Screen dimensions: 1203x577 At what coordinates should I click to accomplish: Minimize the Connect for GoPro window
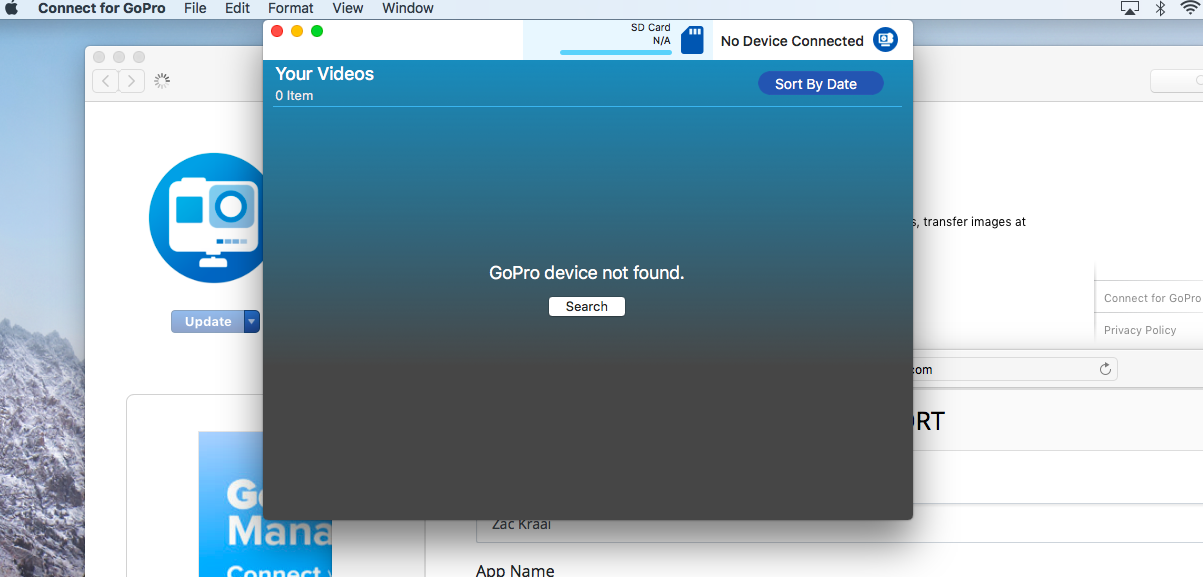pyautogui.click(x=297, y=31)
